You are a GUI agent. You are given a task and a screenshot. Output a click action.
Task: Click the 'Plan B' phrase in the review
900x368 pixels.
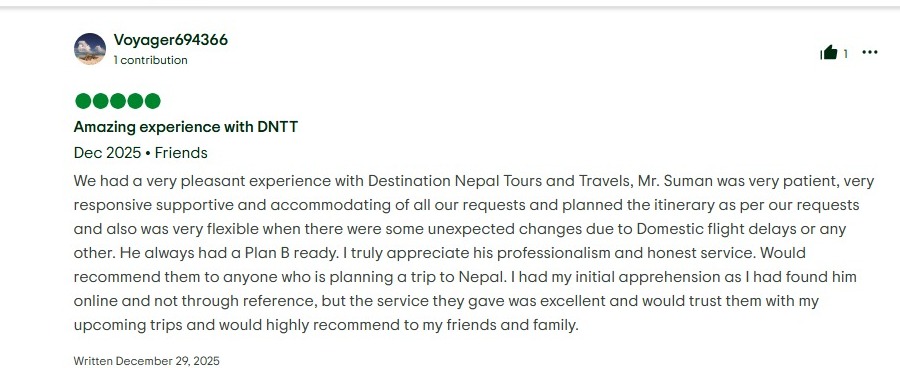[x=267, y=253]
